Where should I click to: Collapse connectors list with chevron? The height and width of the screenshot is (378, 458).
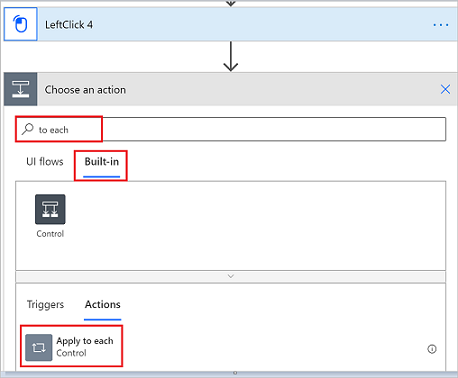231,276
